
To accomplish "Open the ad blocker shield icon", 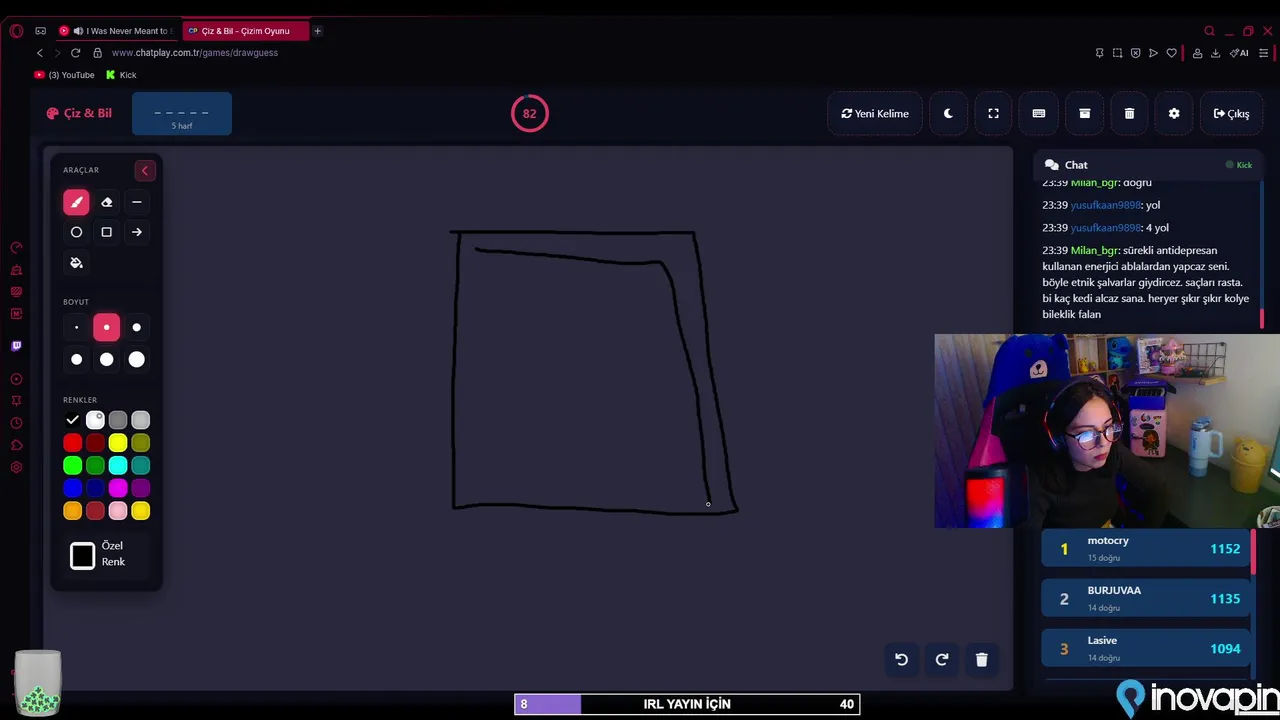I will [x=1135, y=53].
